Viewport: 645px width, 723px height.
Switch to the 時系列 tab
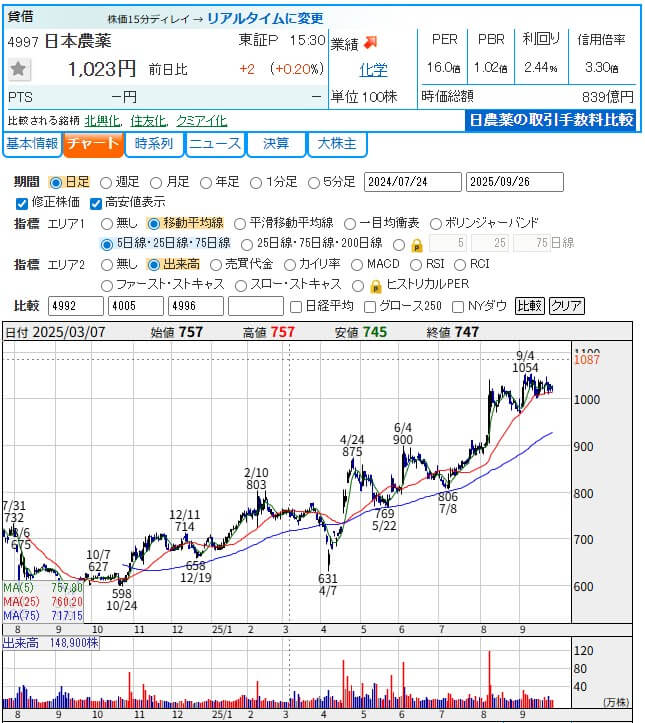(154, 144)
